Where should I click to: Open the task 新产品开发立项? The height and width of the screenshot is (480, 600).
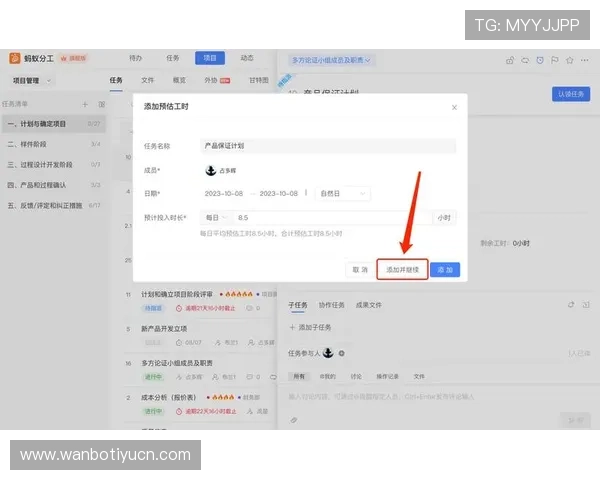tap(164, 329)
